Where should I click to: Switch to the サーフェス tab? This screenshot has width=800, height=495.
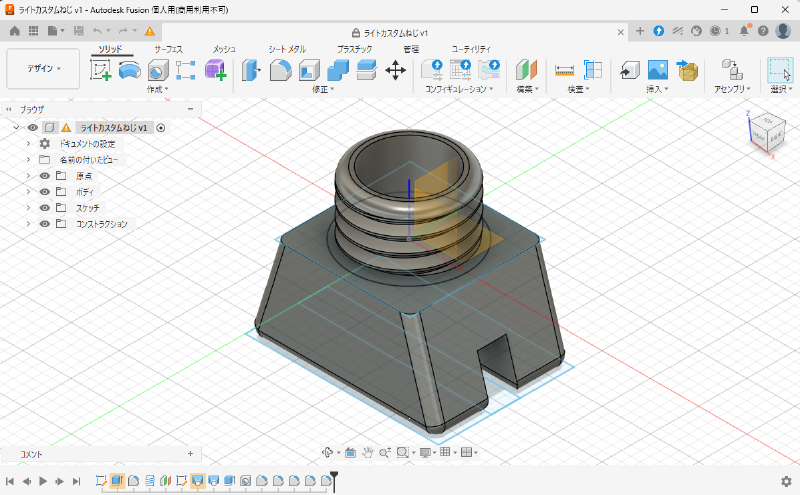click(168, 49)
